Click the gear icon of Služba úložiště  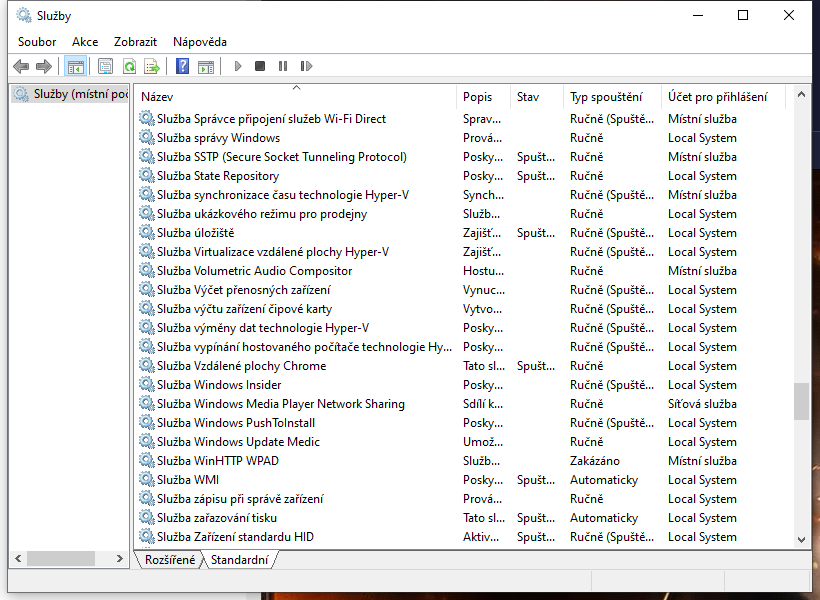146,232
